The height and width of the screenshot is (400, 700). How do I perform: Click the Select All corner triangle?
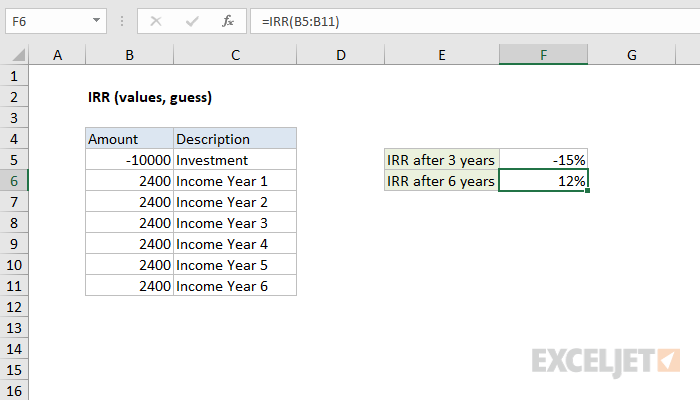pos(18,55)
